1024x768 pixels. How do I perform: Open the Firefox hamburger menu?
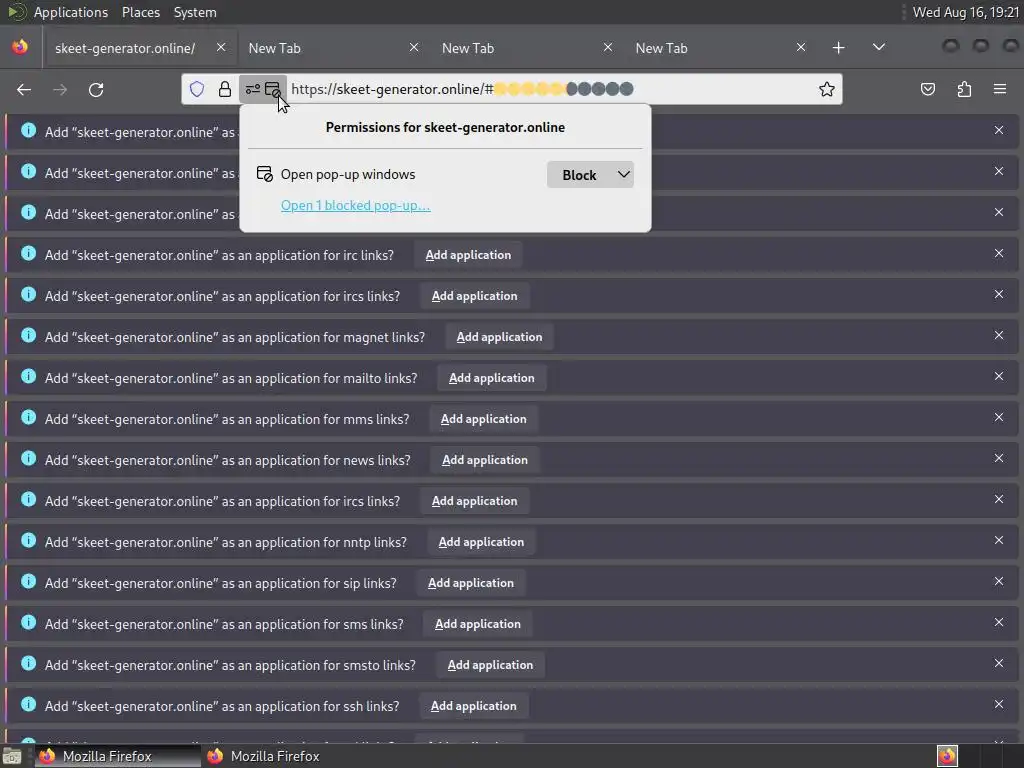pos(1000,89)
